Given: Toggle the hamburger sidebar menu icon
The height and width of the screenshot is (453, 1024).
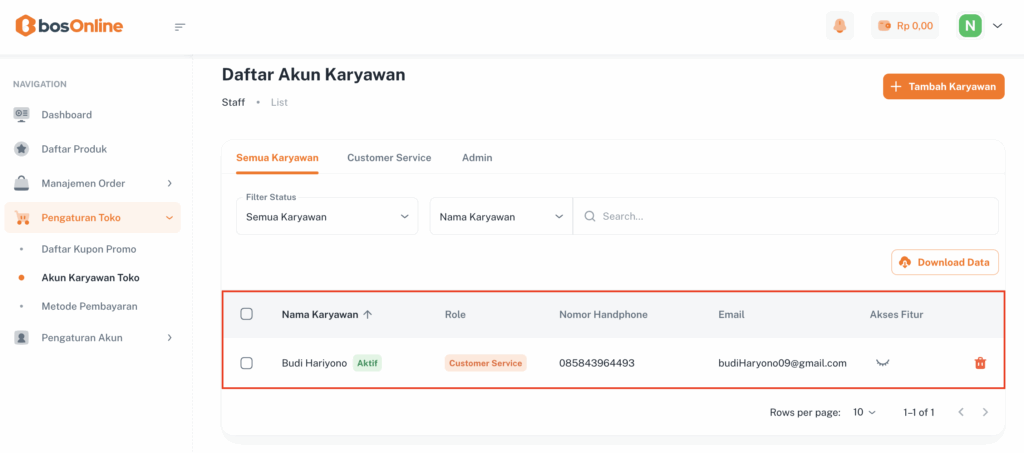Looking at the screenshot, I should [x=180, y=26].
